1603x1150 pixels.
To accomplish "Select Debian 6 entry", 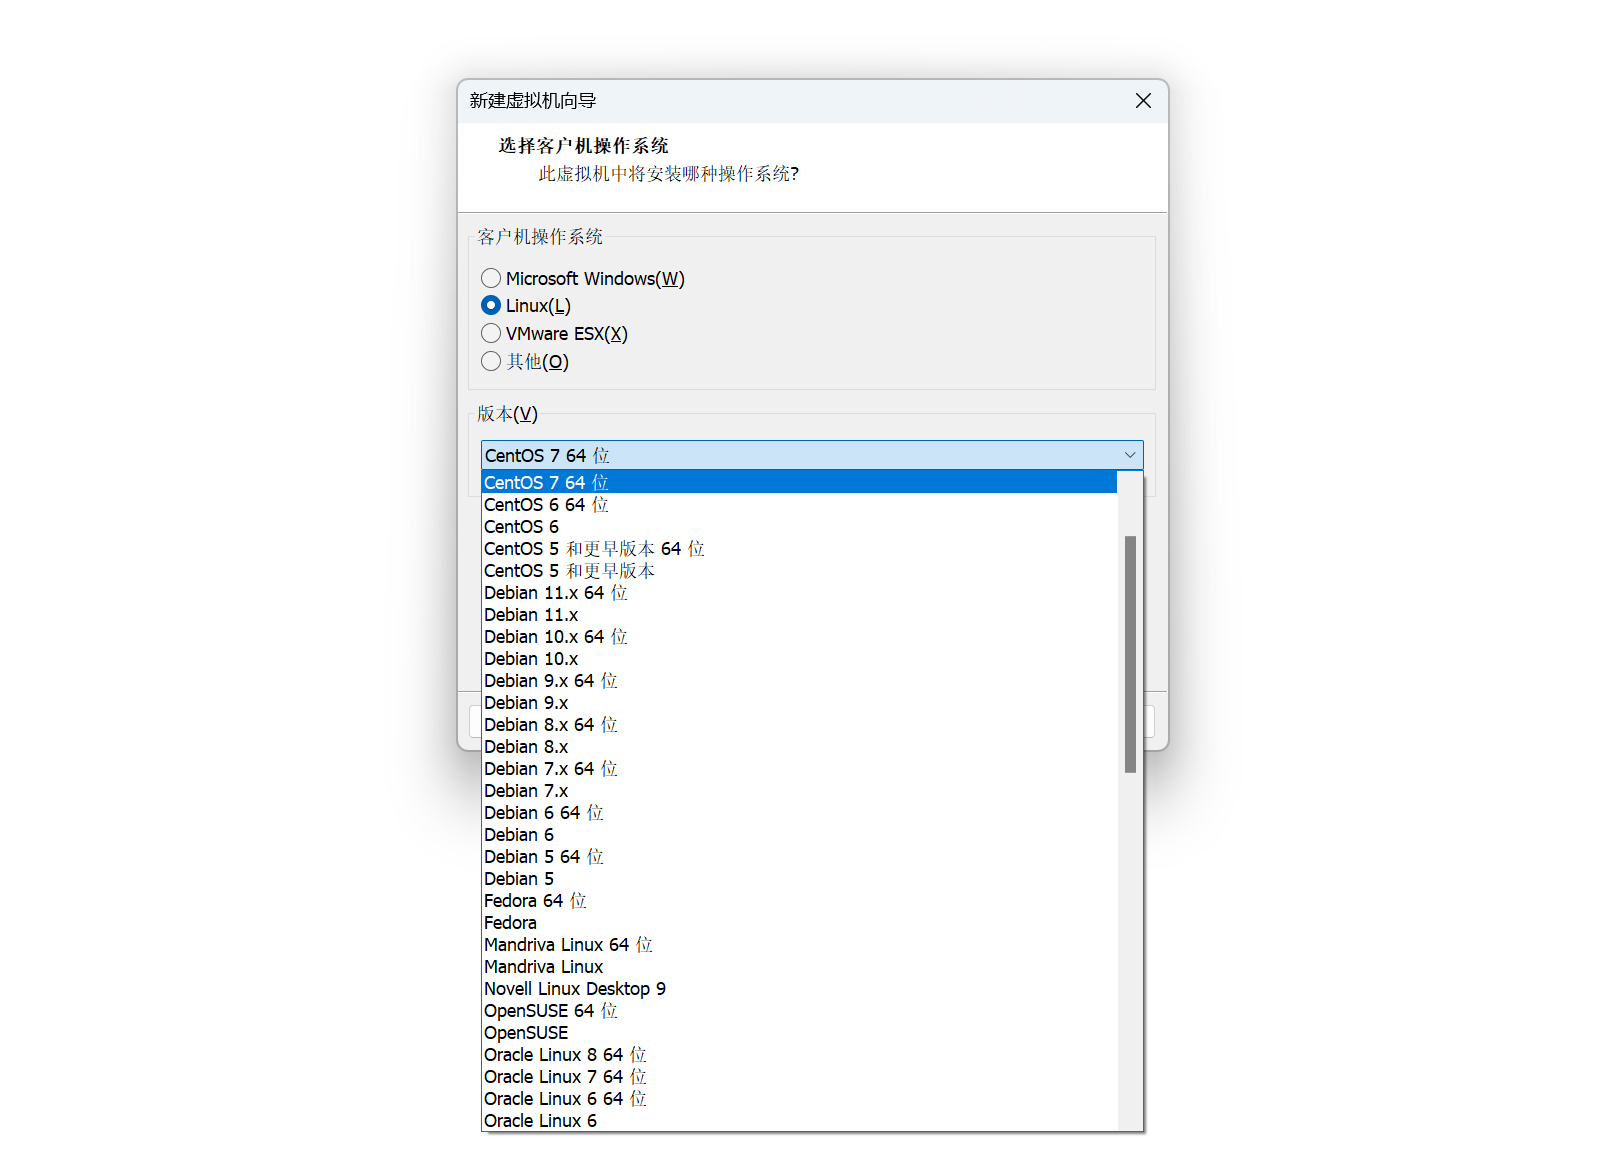I will coord(799,834).
